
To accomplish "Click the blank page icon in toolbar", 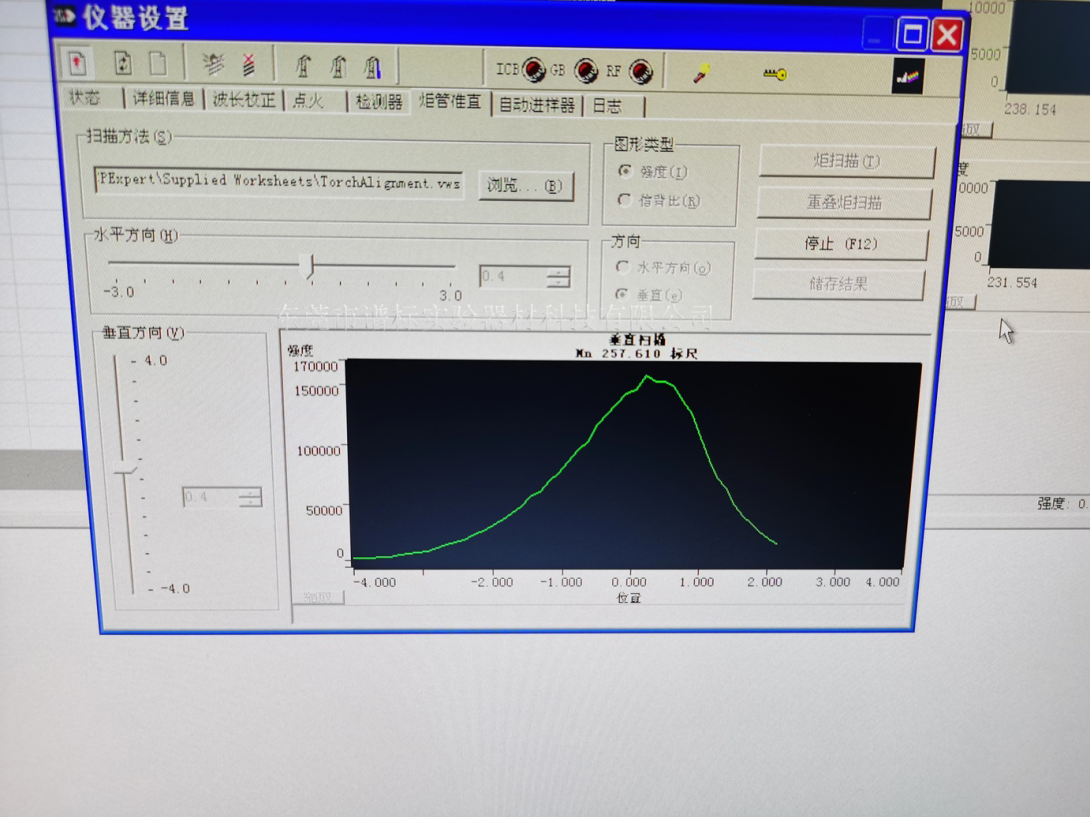I will pyautogui.click(x=158, y=63).
